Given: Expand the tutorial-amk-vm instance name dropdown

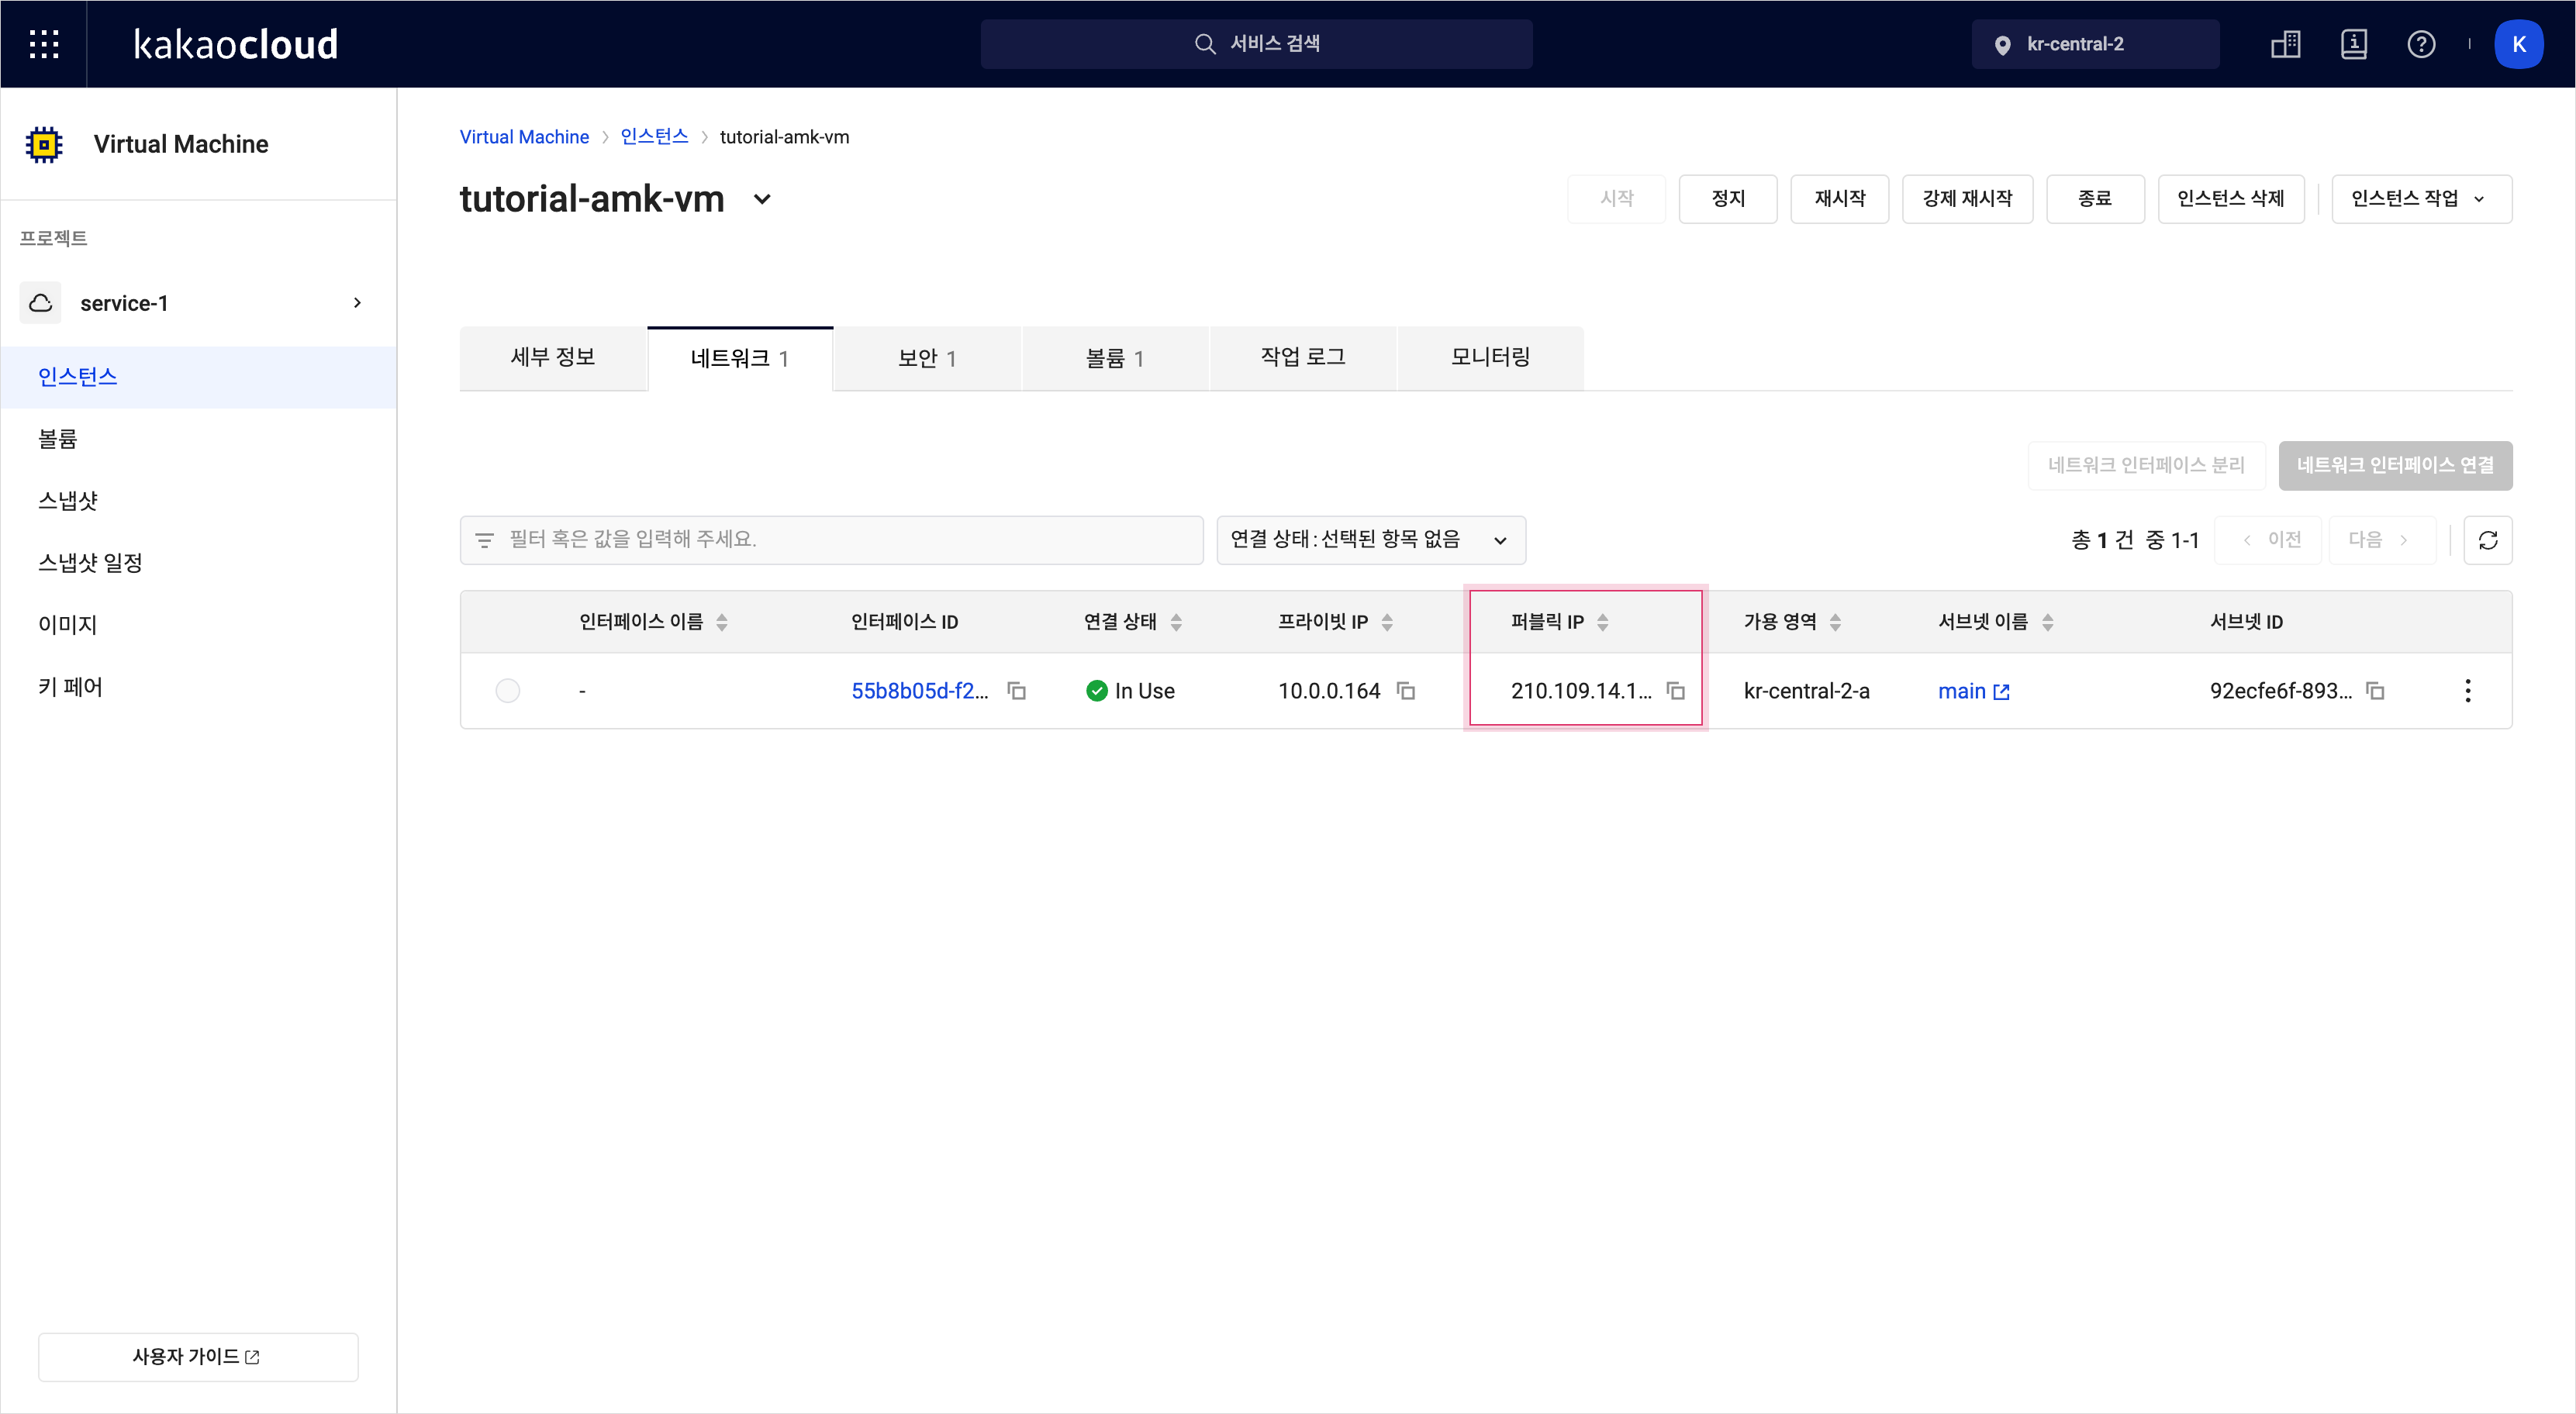Looking at the screenshot, I should pyautogui.click(x=762, y=199).
